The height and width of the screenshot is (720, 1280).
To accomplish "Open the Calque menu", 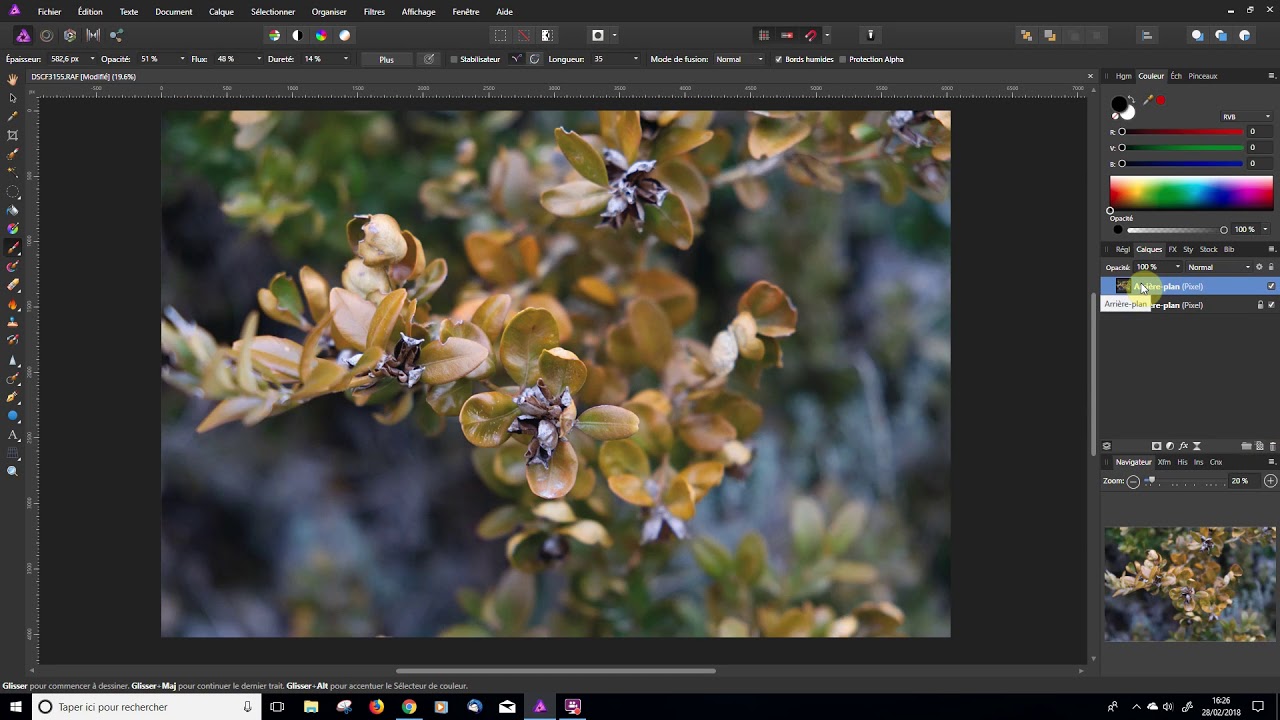I will [221, 12].
